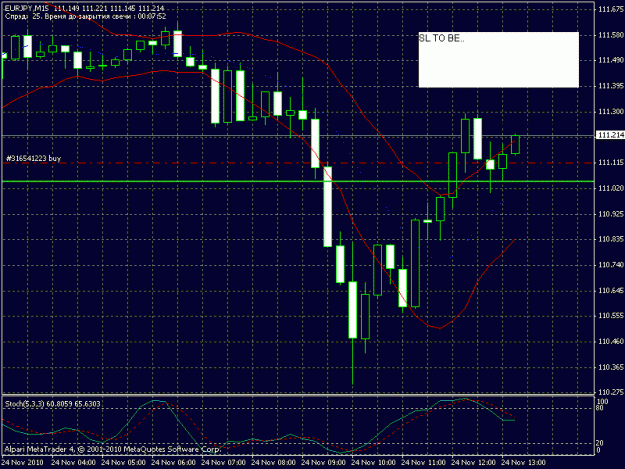Click the 110.835 price axis label
The width and height of the screenshot is (625, 469).
pyautogui.click(x=611, y=239)
